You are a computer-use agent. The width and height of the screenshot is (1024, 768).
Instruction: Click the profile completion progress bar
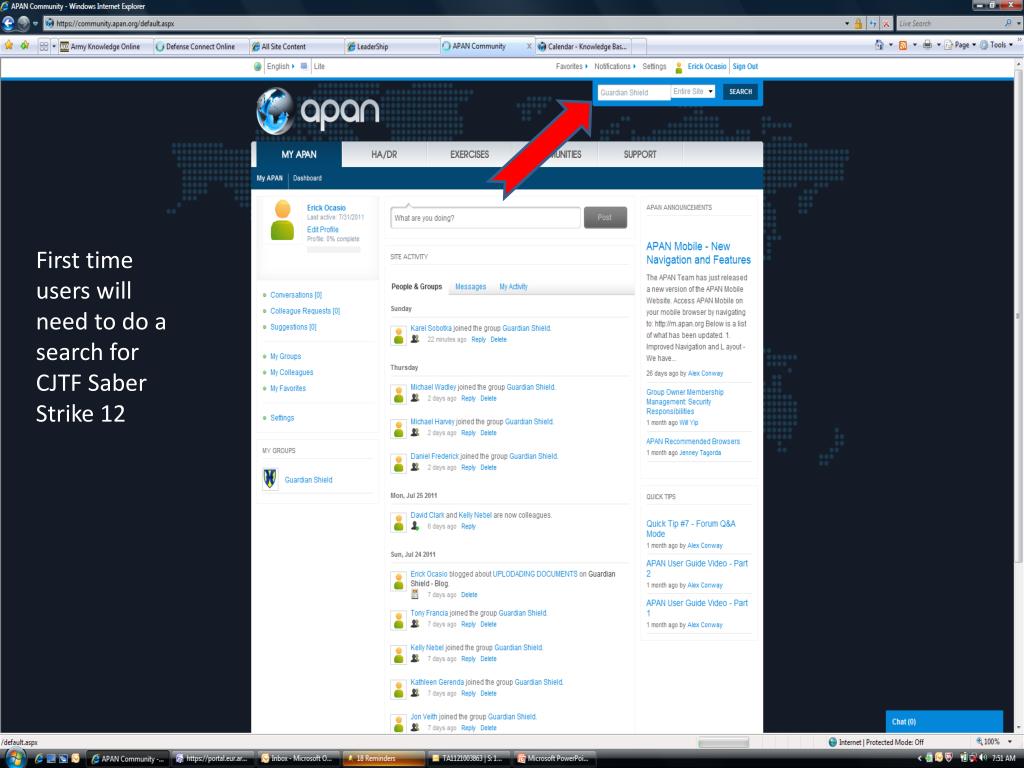point(333,249)
